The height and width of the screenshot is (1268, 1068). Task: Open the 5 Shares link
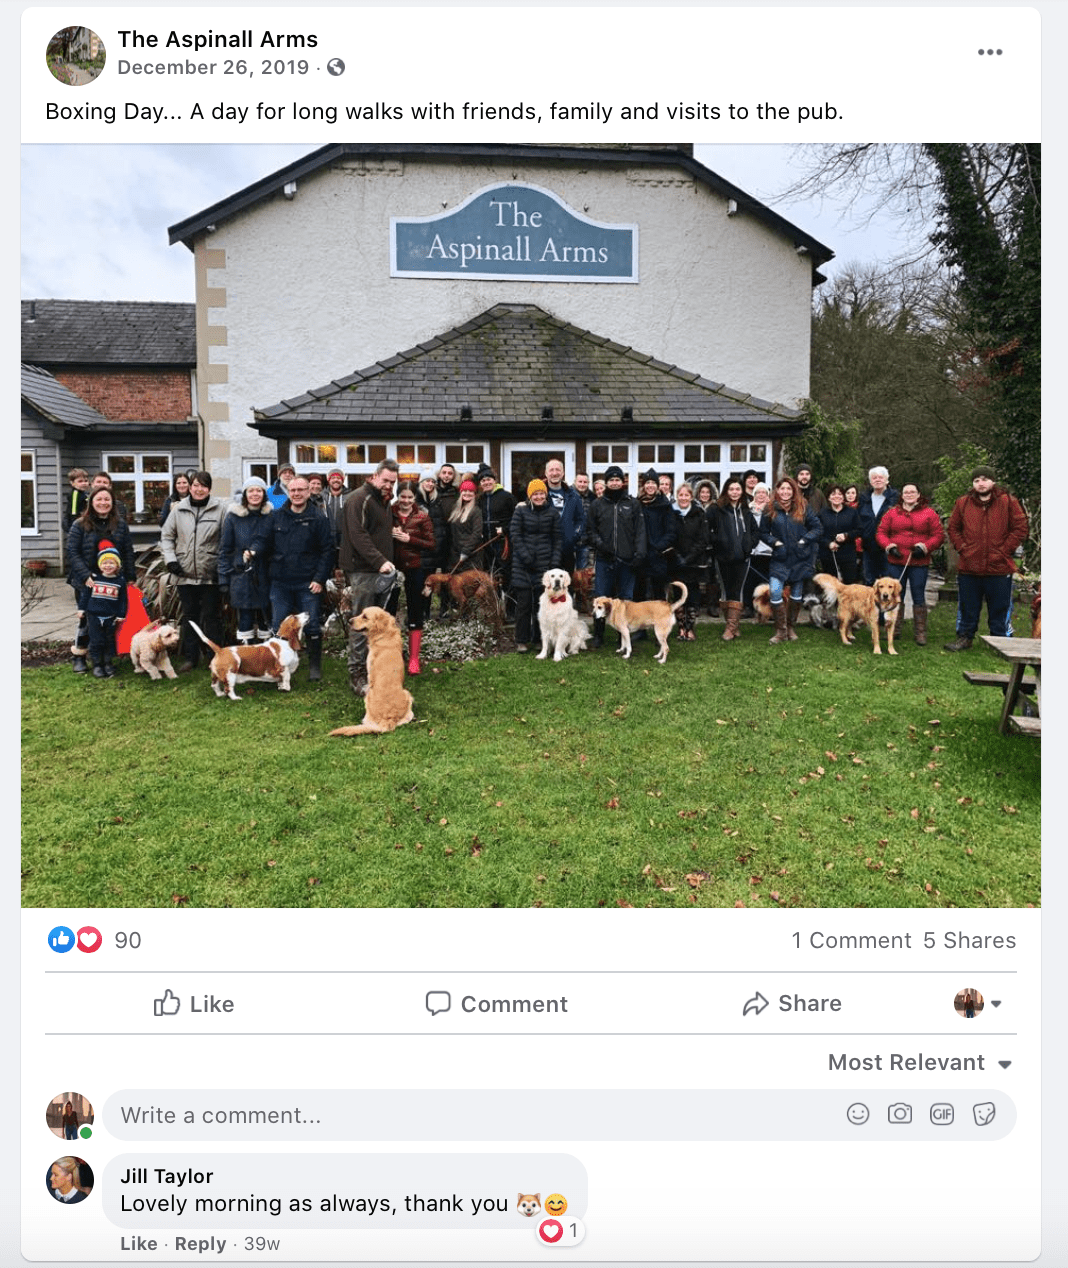969,940
